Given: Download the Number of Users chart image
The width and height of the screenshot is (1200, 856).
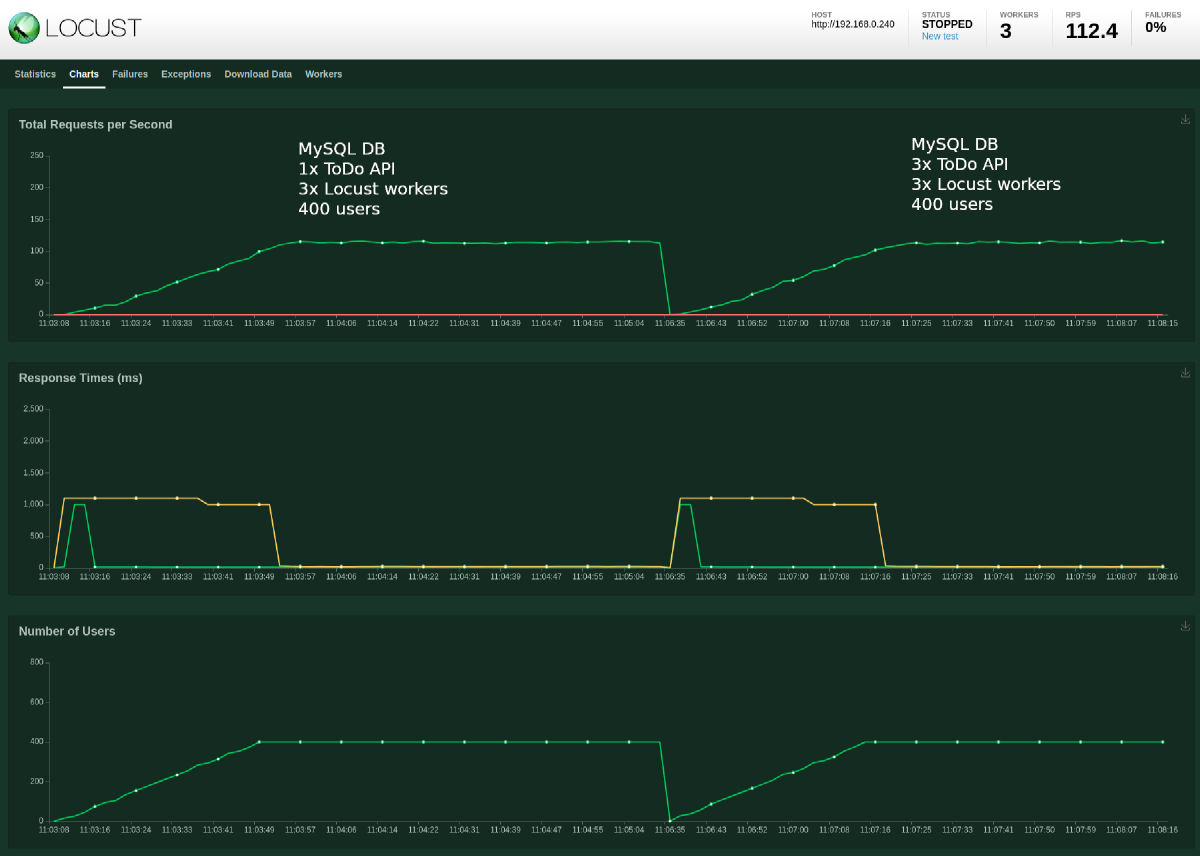Looking at the screenshot, I should point(1185,626).
